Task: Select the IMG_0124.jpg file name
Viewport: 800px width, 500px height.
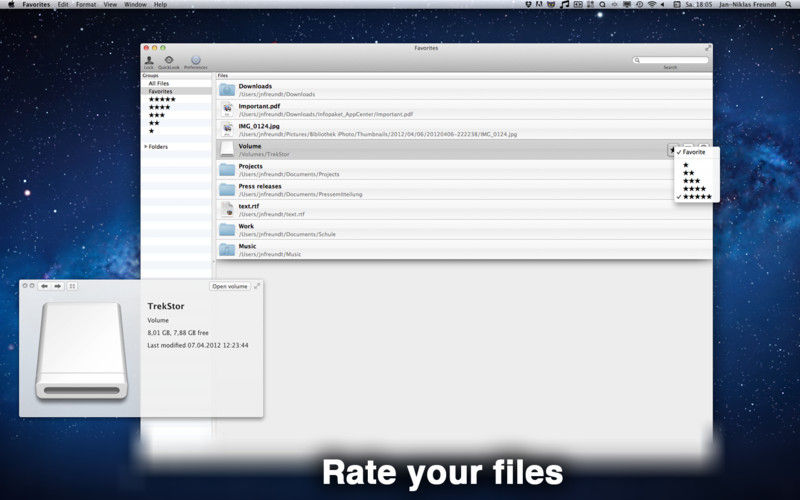Action: [259, 126]
